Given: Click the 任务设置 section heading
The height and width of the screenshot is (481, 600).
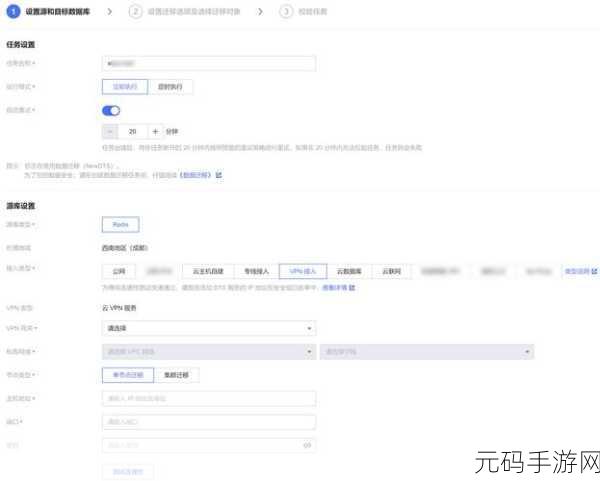Looking at the screenshot, I should (x=21, y=45).
